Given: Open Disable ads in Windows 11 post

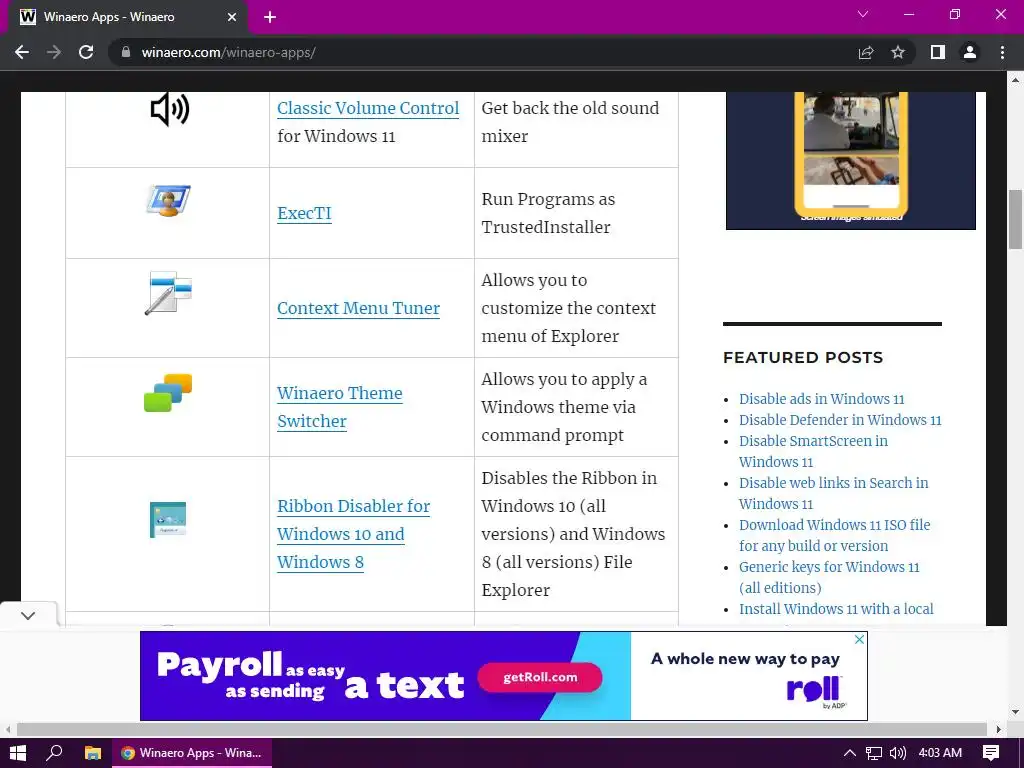Looking at the screenshot, I should (822, 399).
